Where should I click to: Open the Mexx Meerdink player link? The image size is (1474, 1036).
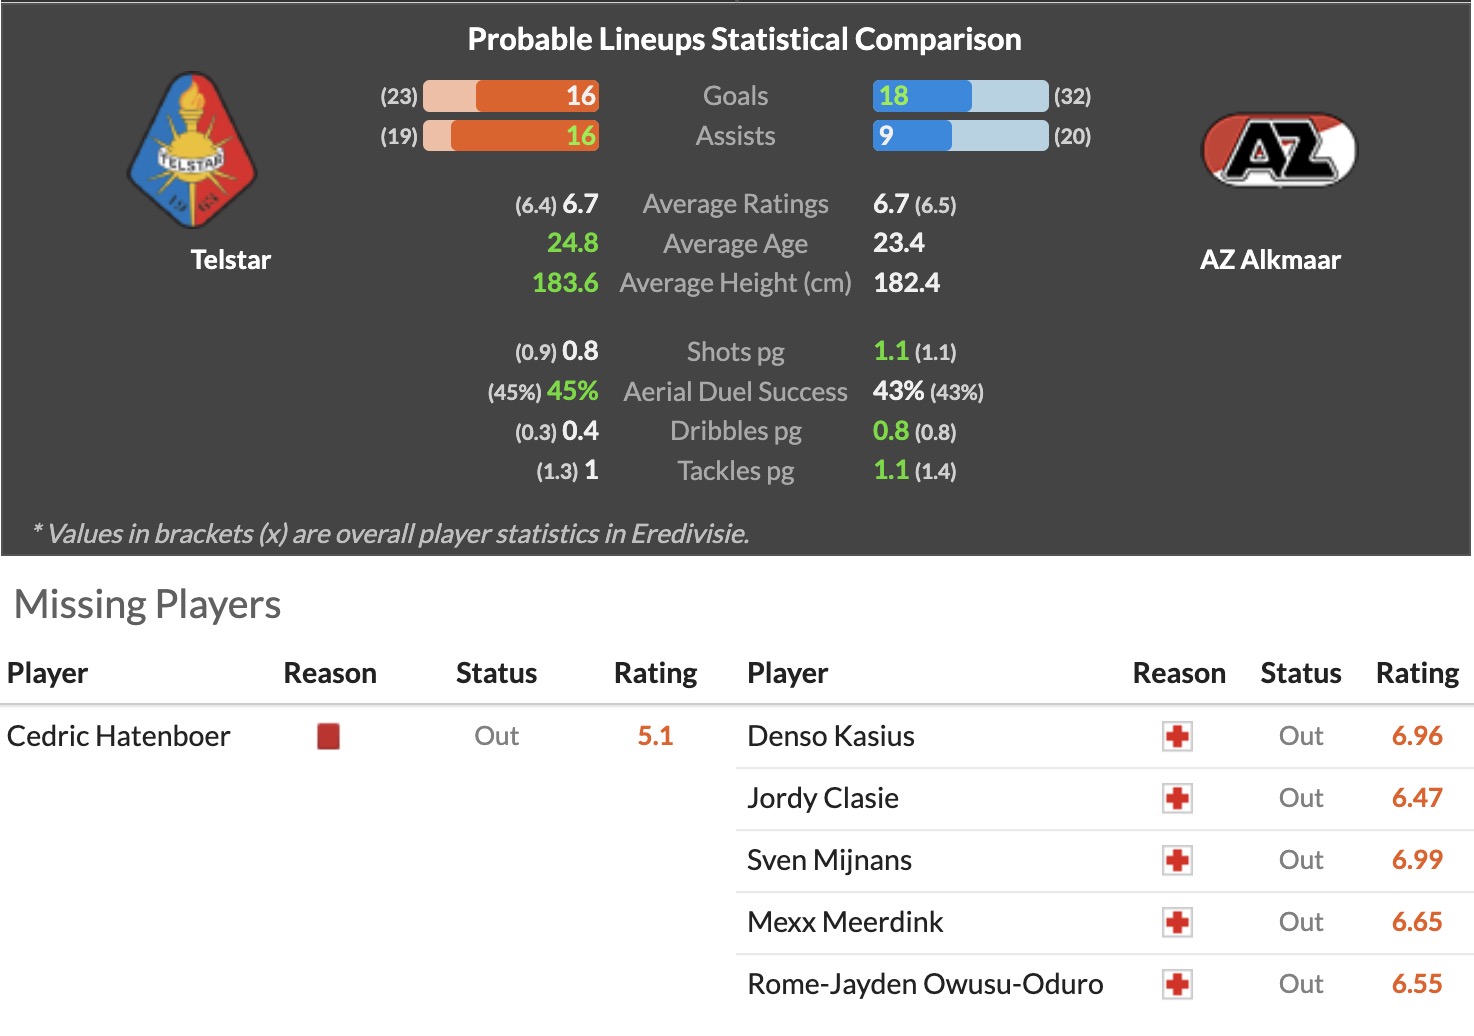(x=845, y=923)
